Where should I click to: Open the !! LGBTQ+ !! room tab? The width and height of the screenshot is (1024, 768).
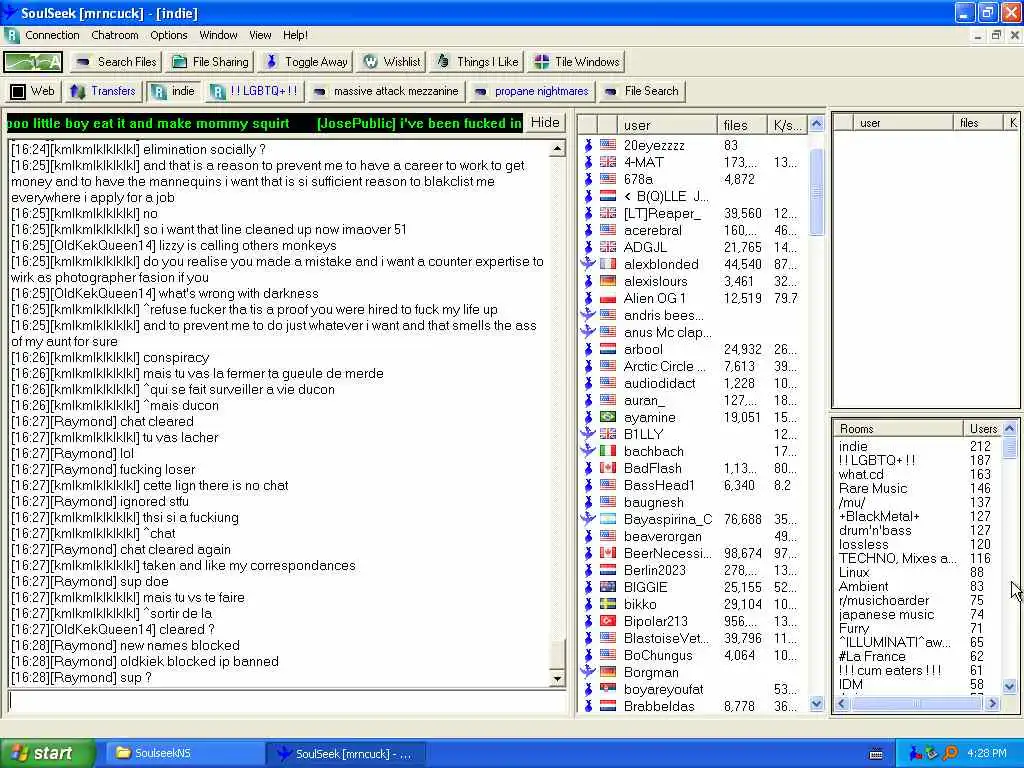click(x=254, y=91)
